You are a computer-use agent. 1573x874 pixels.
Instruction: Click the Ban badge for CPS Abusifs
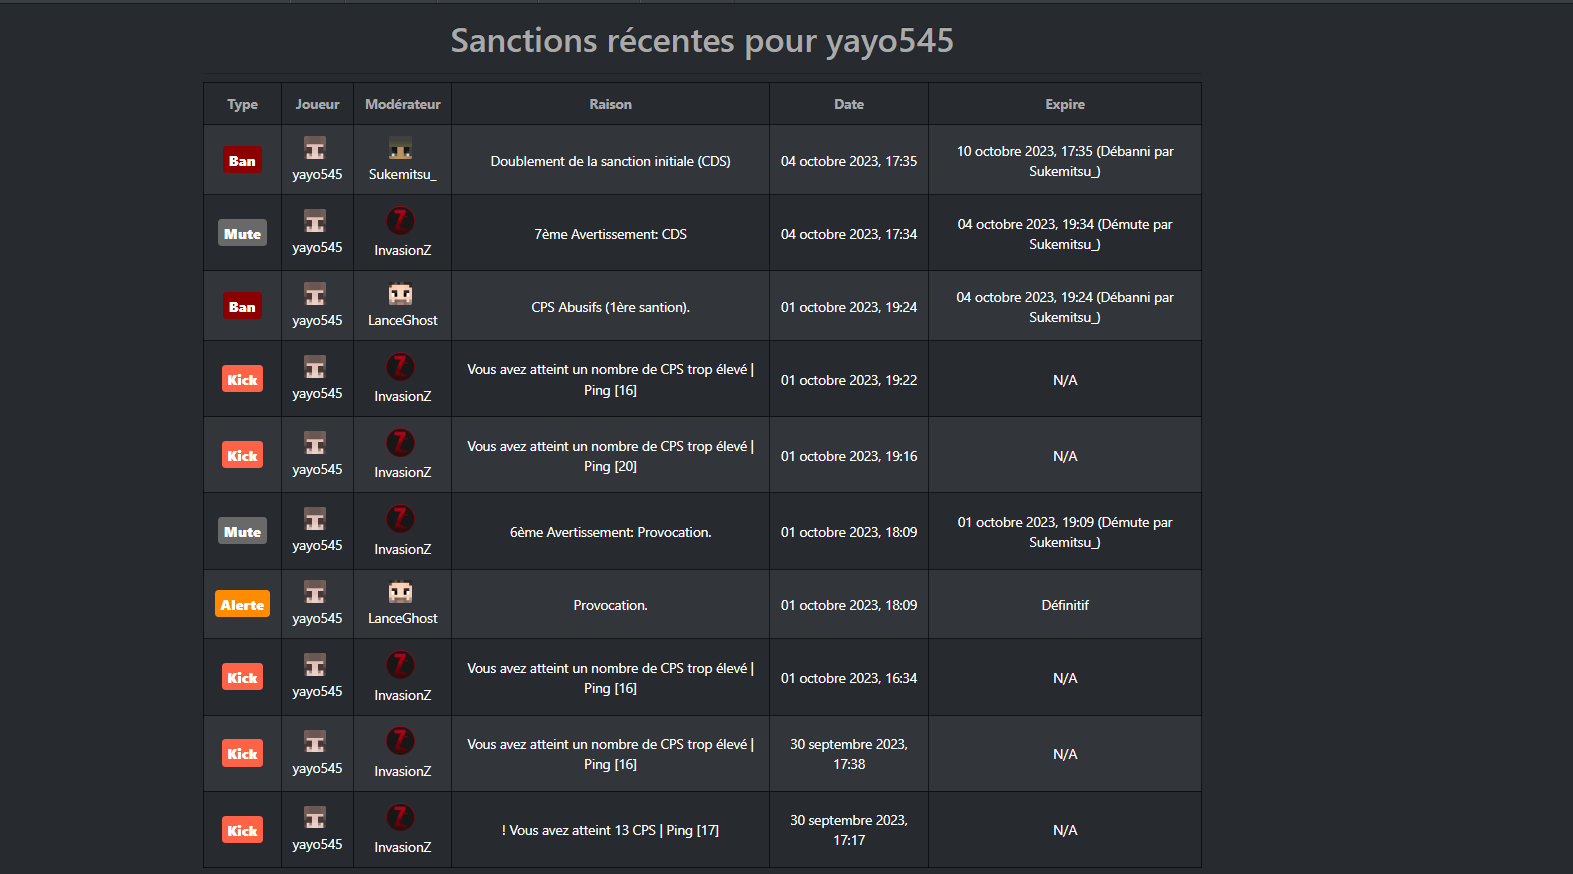click(x=242, y=306)
